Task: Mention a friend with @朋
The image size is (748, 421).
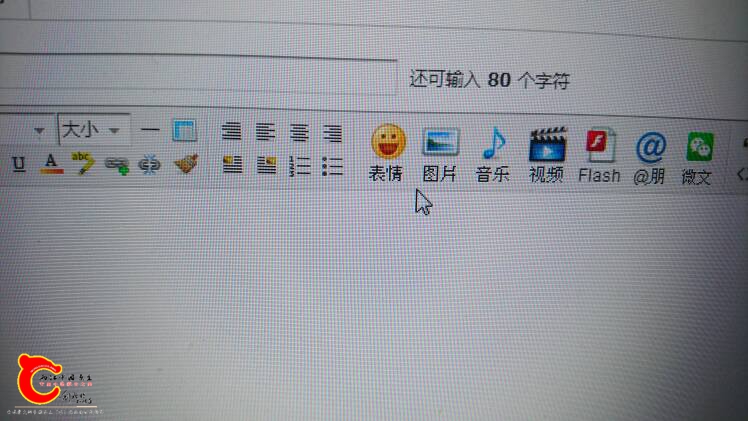Action: click(x=650, y=158)
